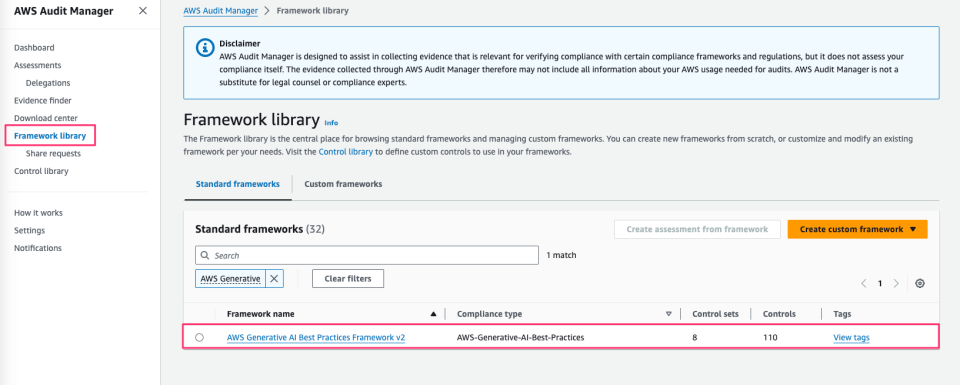Image resolution: width=960 pixels, height=385 pixels.
Task: Click Tags column header
Action: [842, 314]
